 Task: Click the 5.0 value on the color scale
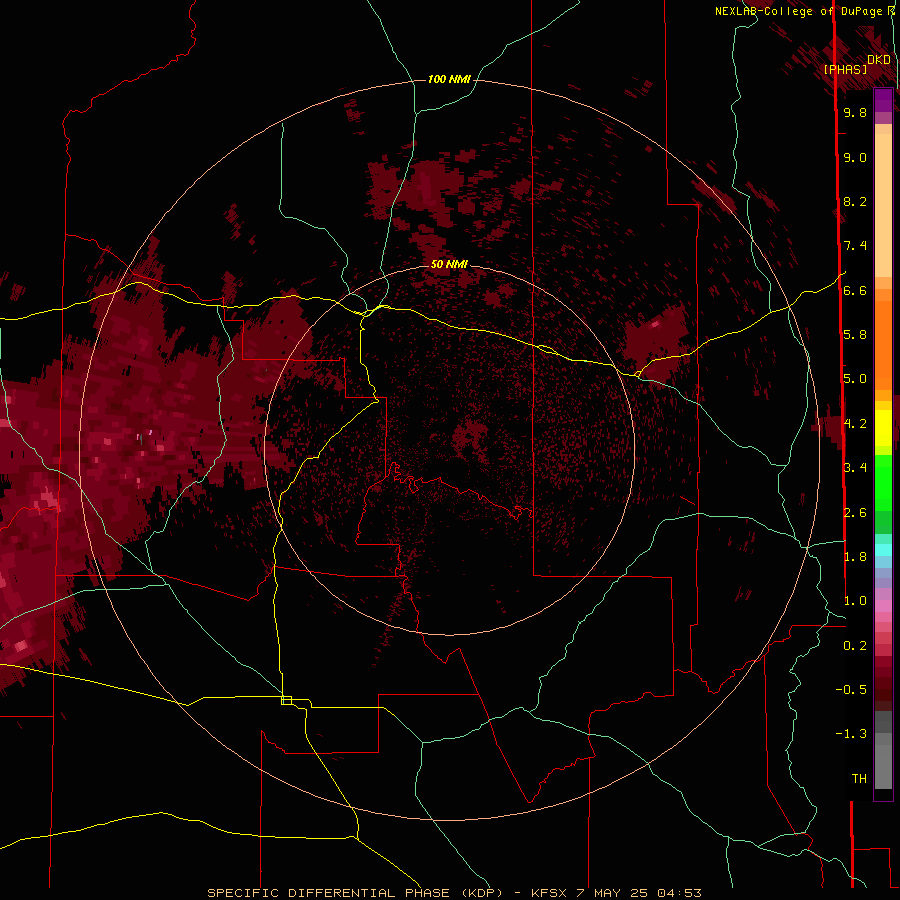(855, 379)
